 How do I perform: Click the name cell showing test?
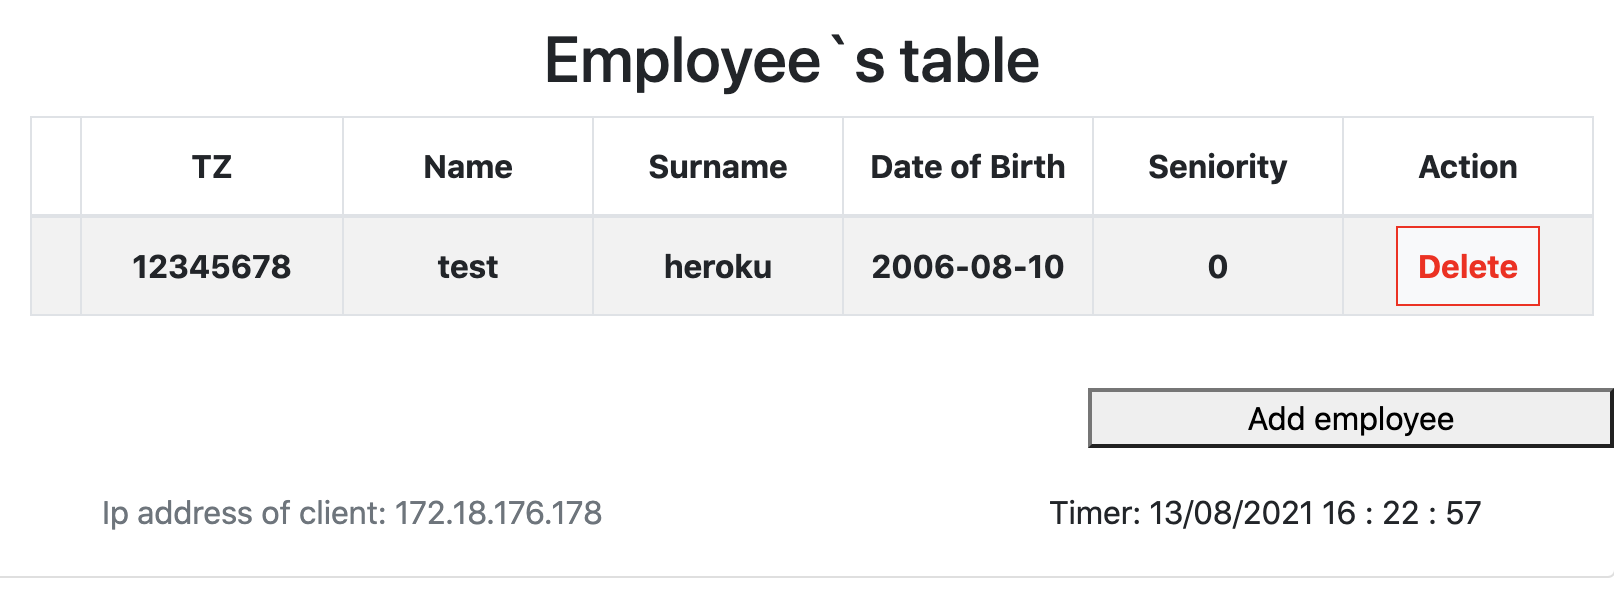(466, 266)
